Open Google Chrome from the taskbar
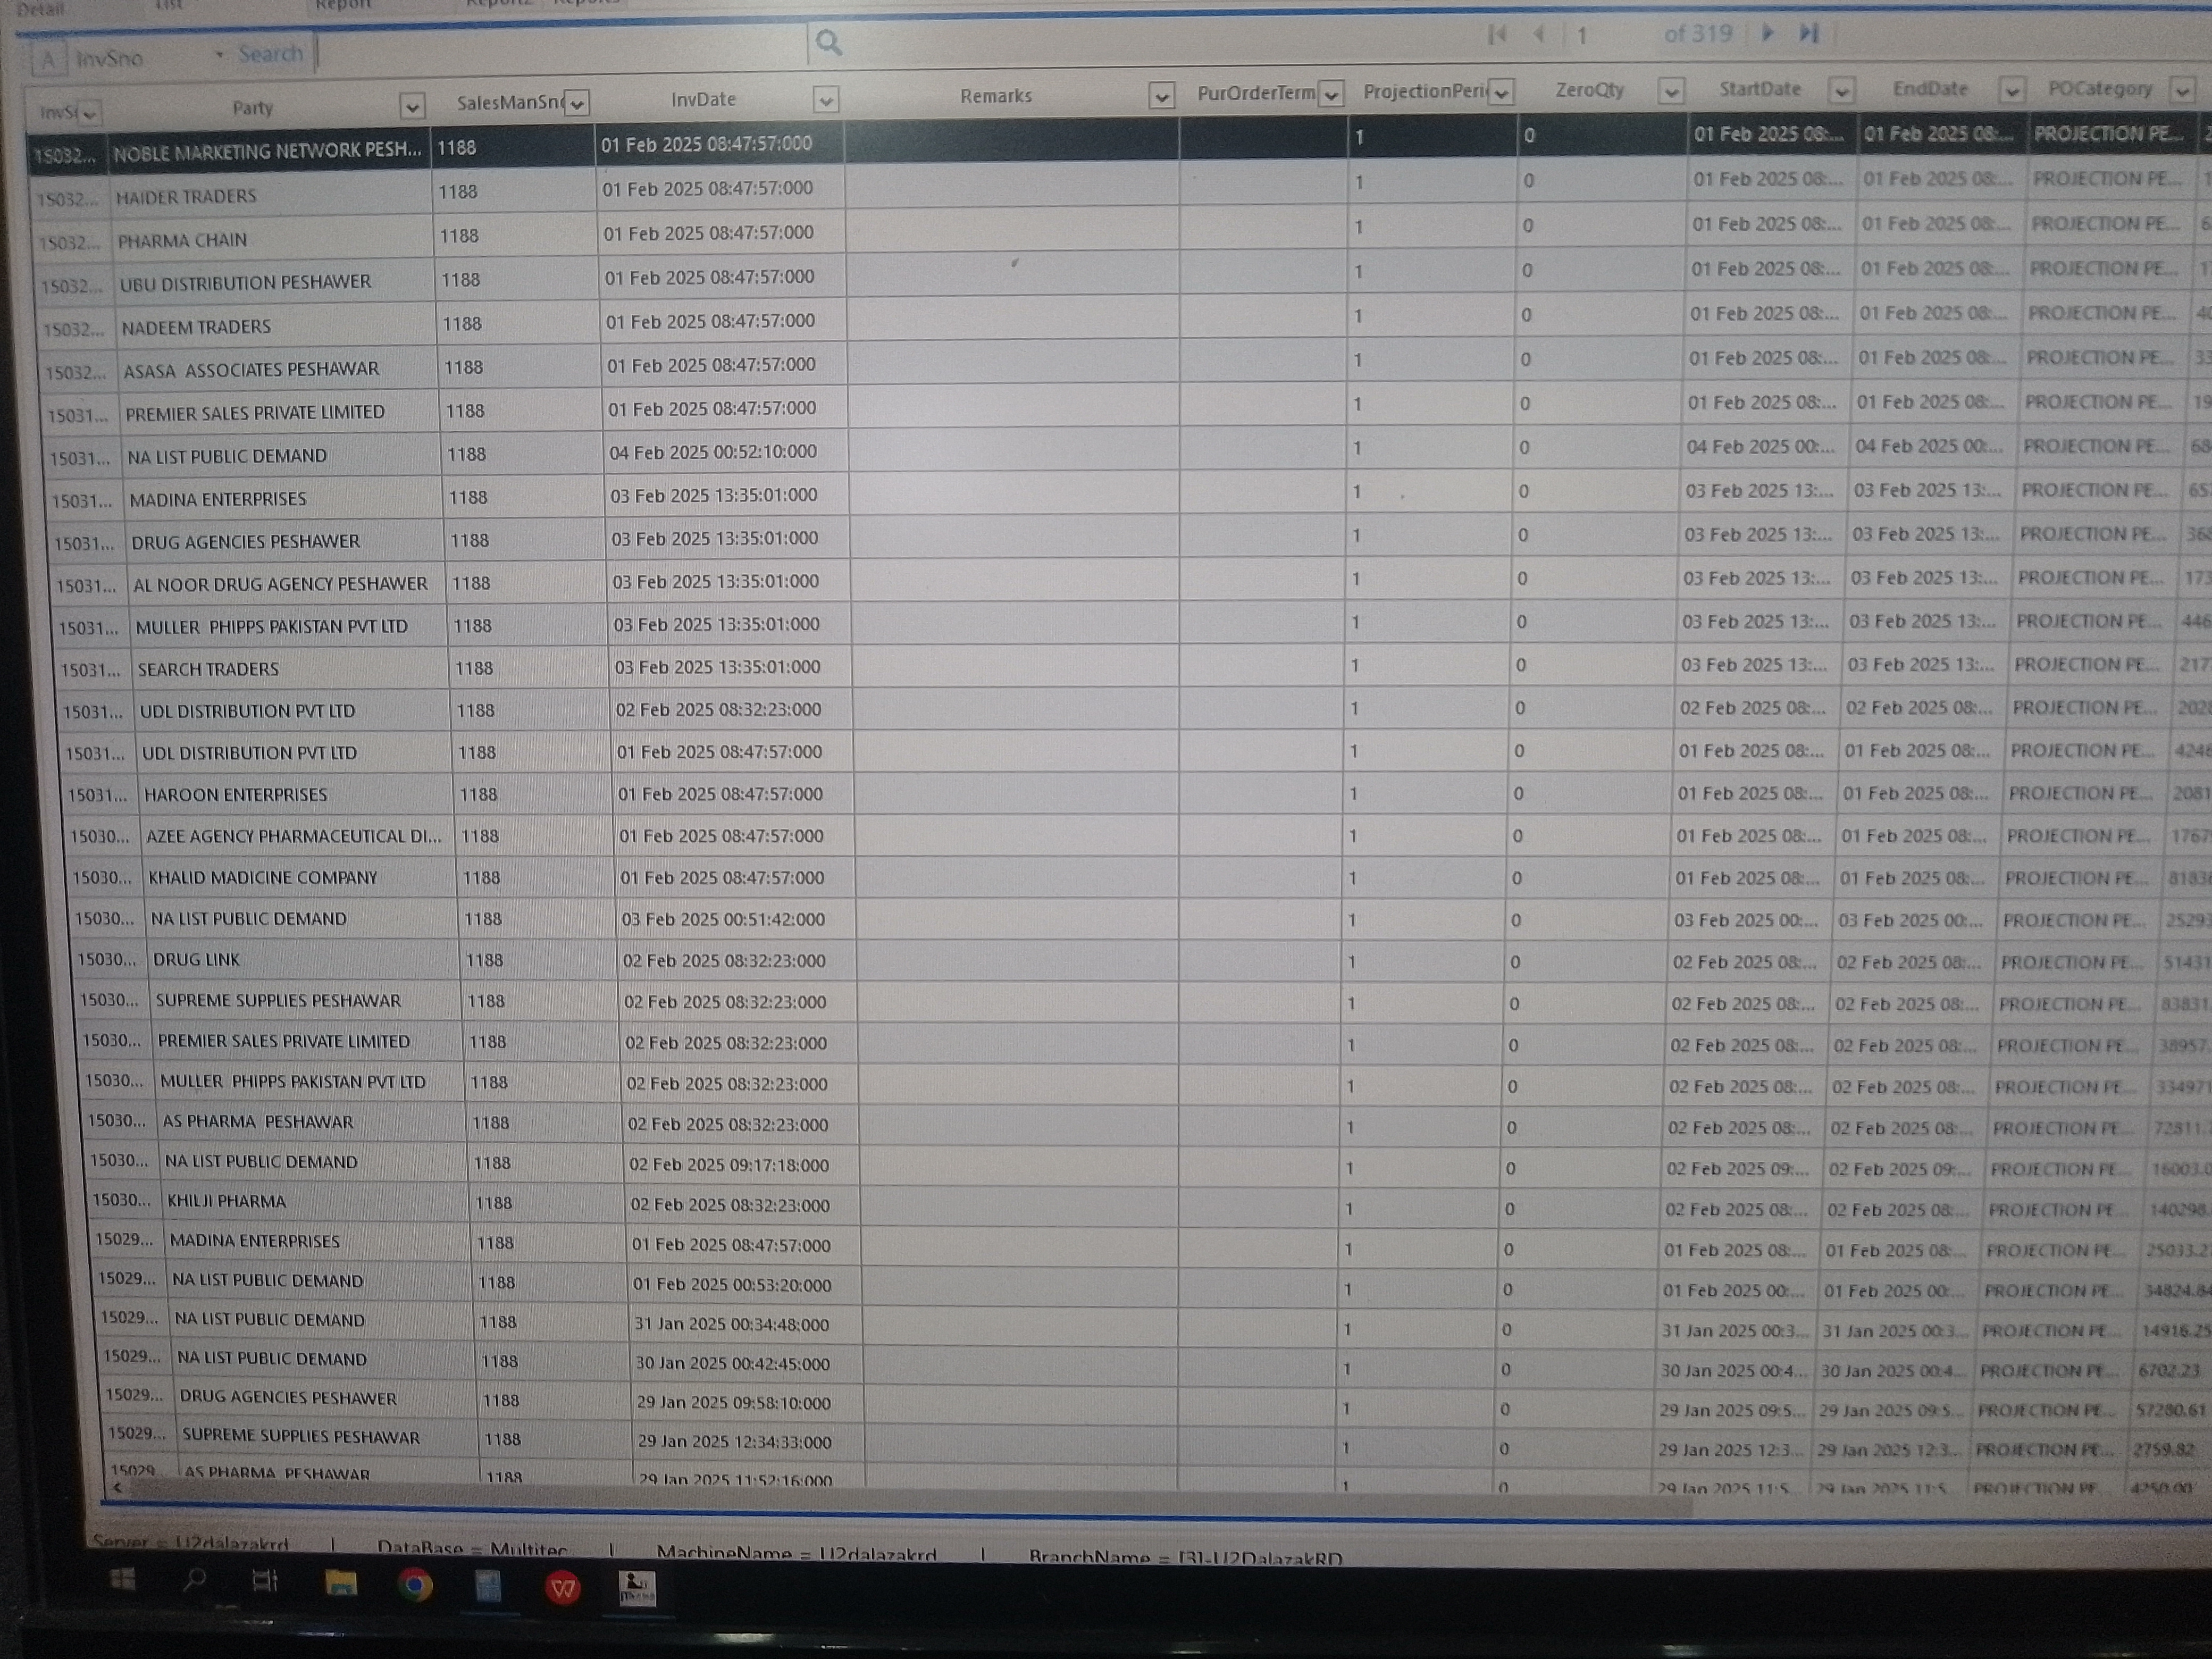The height and width of the screenshot is (1659, 2212). point(414,1585)
